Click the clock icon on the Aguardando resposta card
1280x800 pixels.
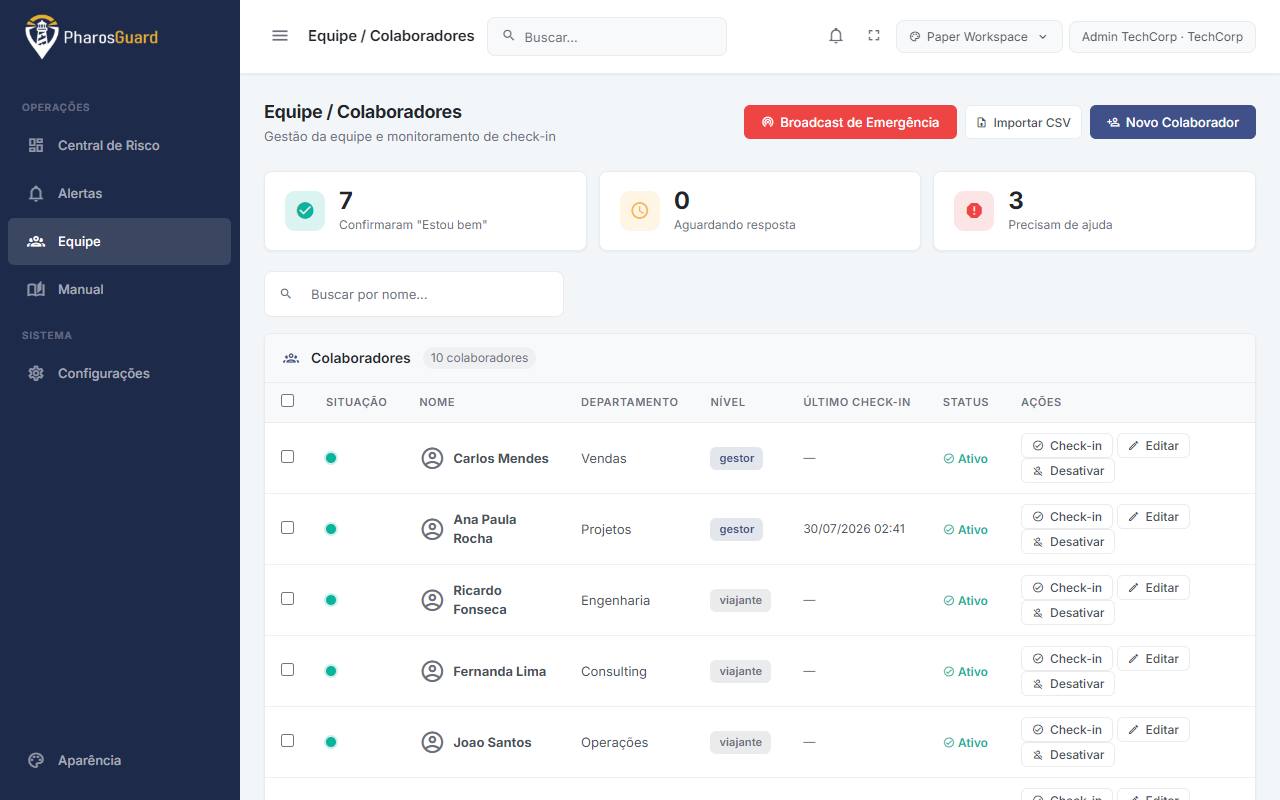[640, 211]
